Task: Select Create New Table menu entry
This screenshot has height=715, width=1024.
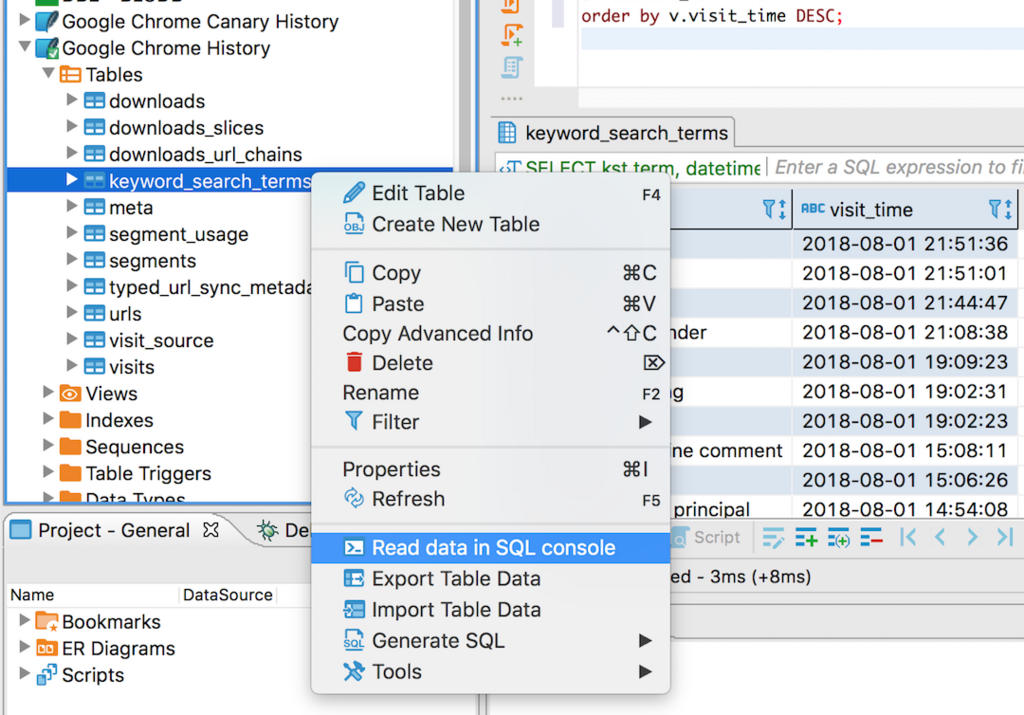Action: [x=490, y=224]
